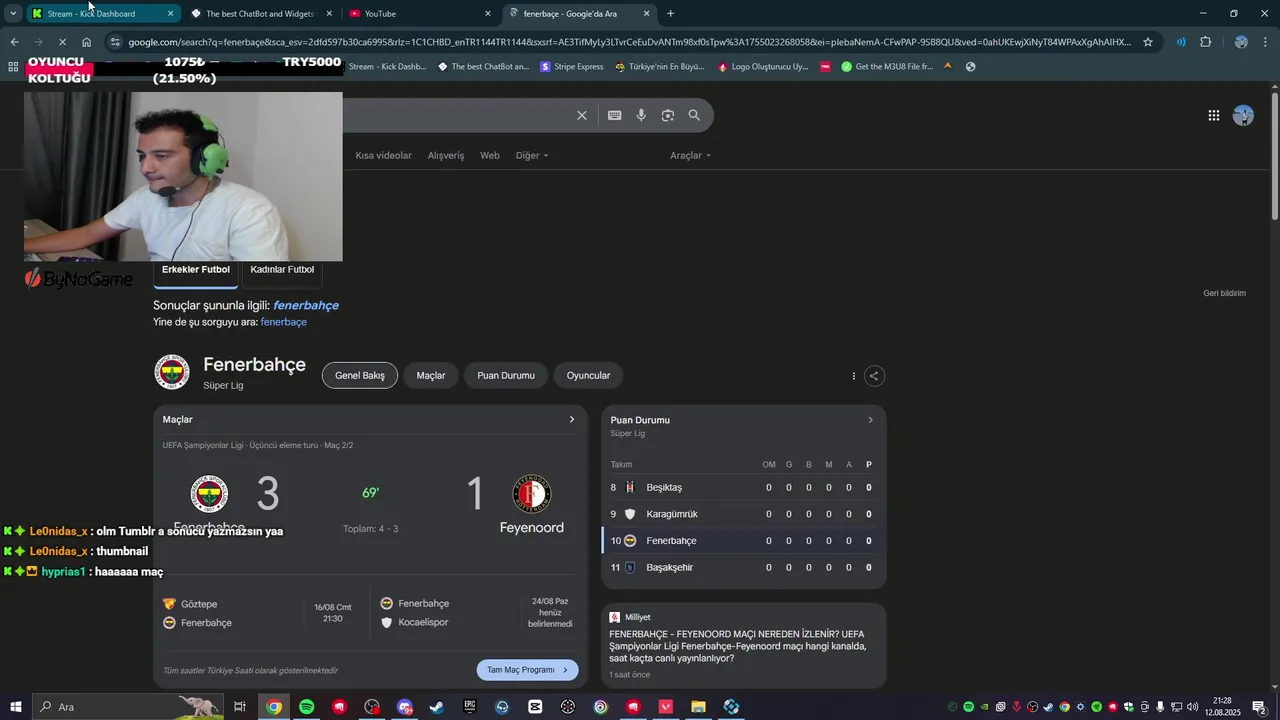Start voice search with the microphone icon
1280x720 pixels.
tap(641, 115)
